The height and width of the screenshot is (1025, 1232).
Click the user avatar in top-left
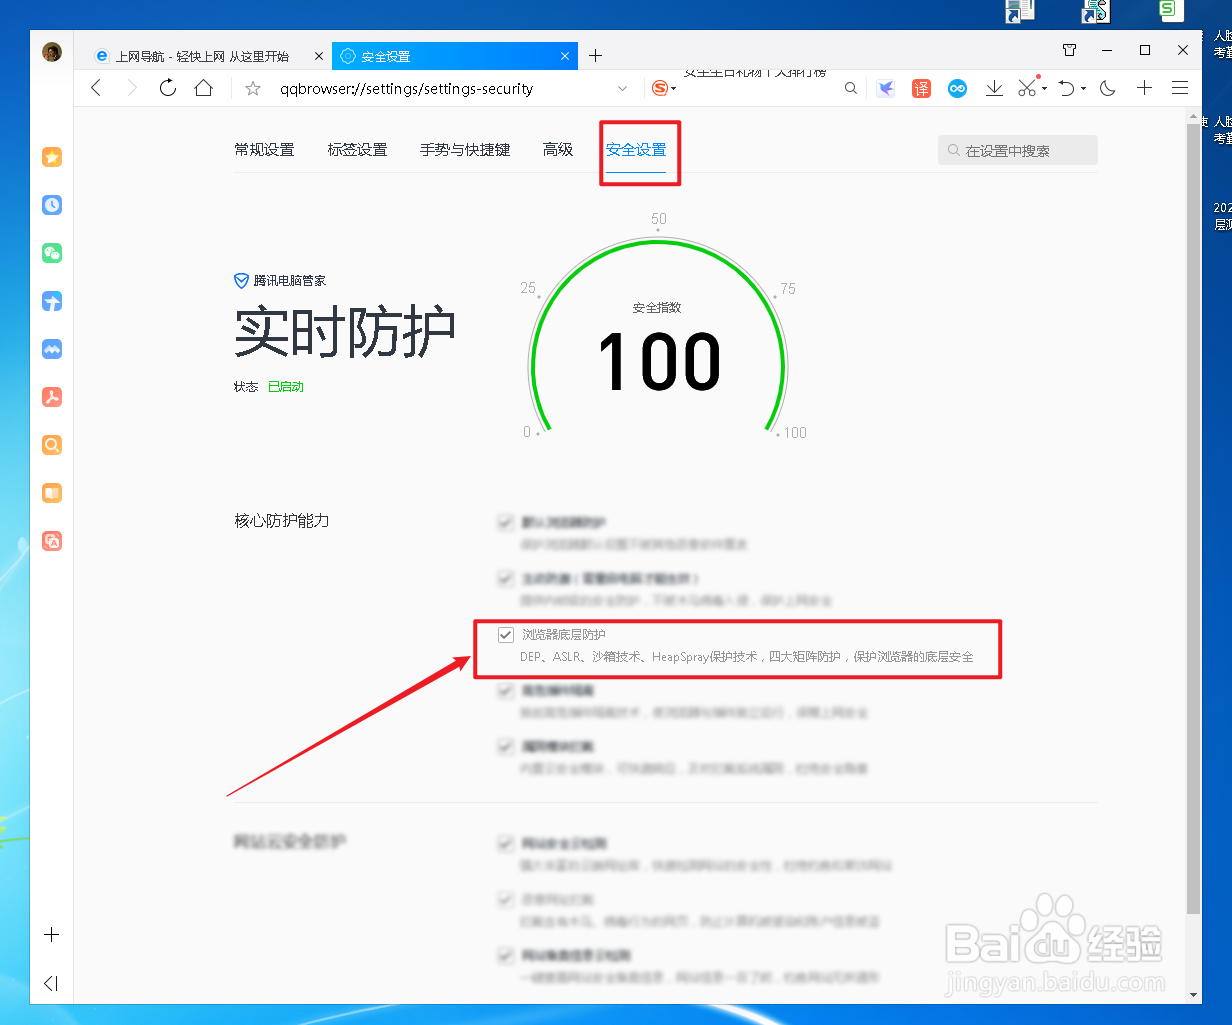[x=52, y=52]
